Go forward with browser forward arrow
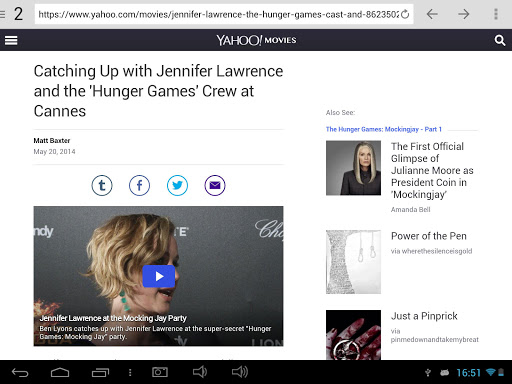 (463, 14)
